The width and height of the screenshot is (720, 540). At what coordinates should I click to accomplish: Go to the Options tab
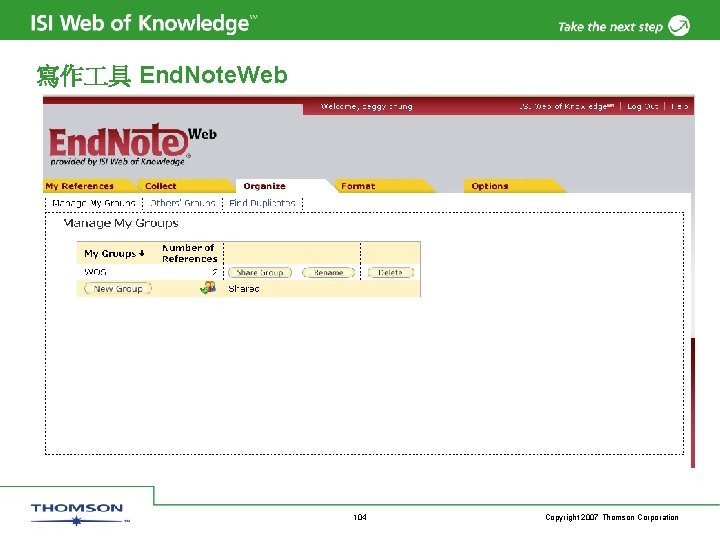[x=489, y=186]
